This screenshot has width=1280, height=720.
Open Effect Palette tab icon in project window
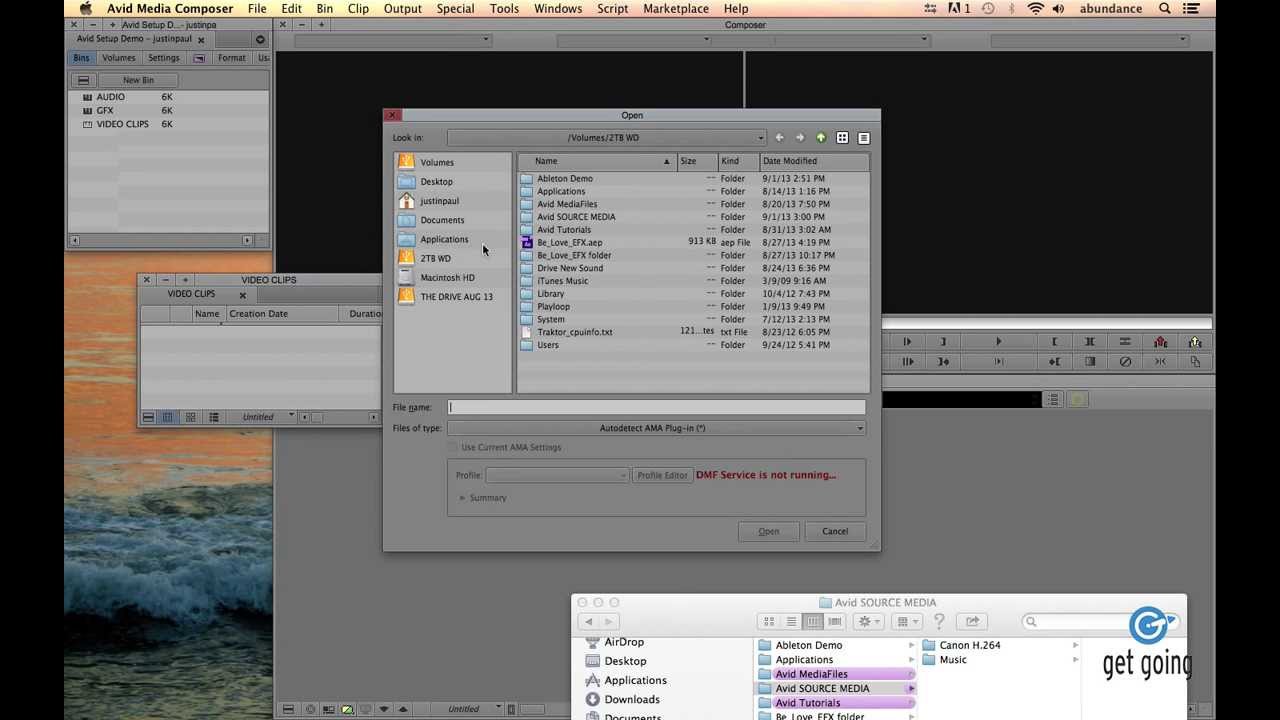tap(199, 58)
